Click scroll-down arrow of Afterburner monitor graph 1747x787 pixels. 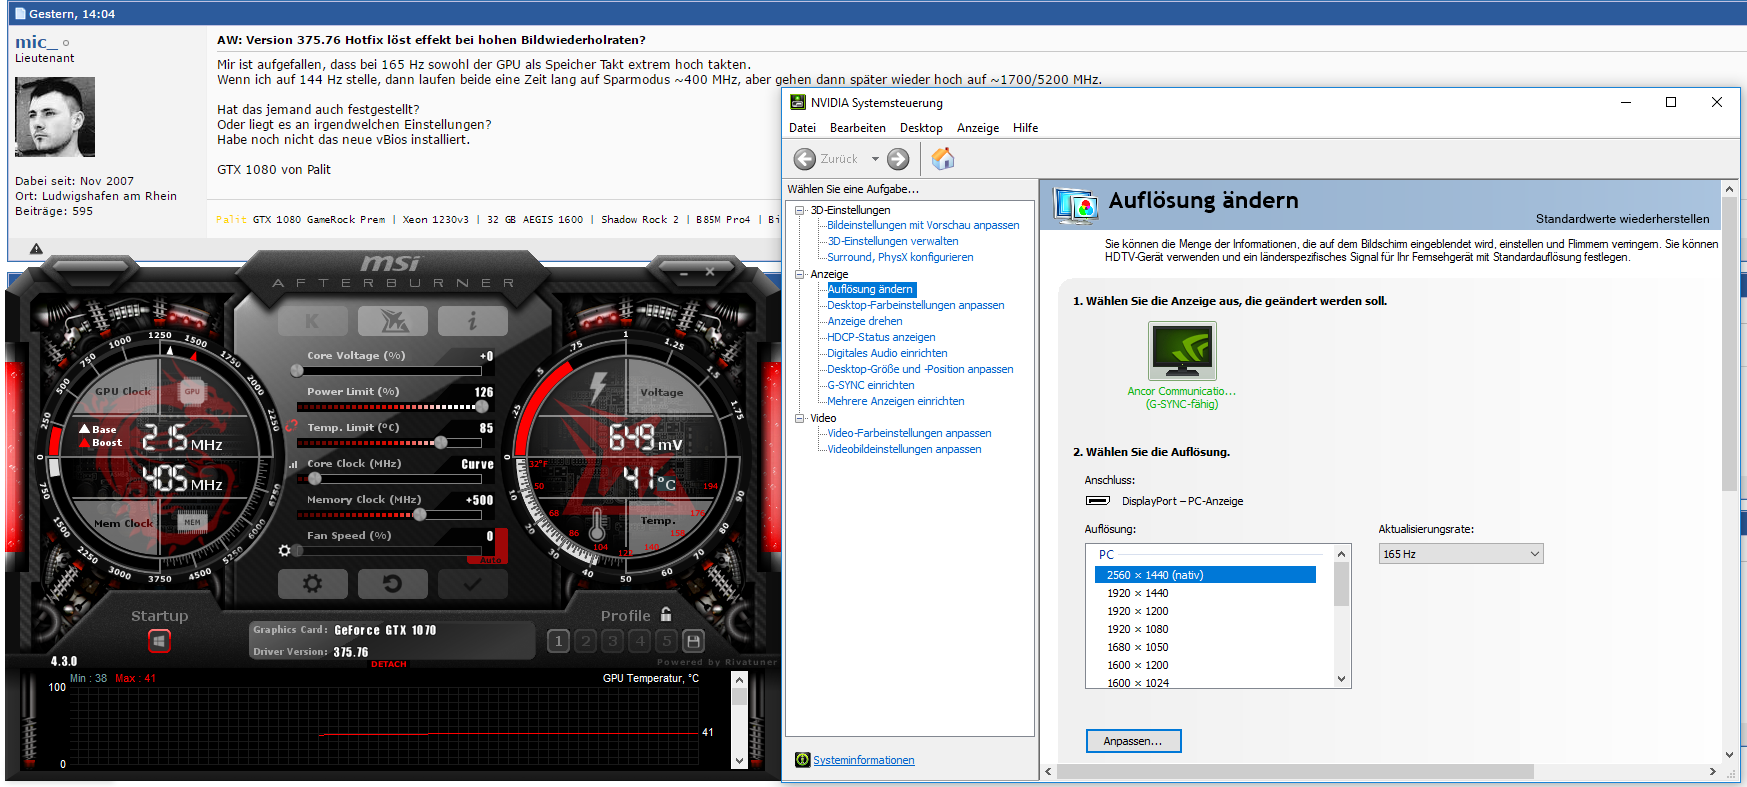739,761
